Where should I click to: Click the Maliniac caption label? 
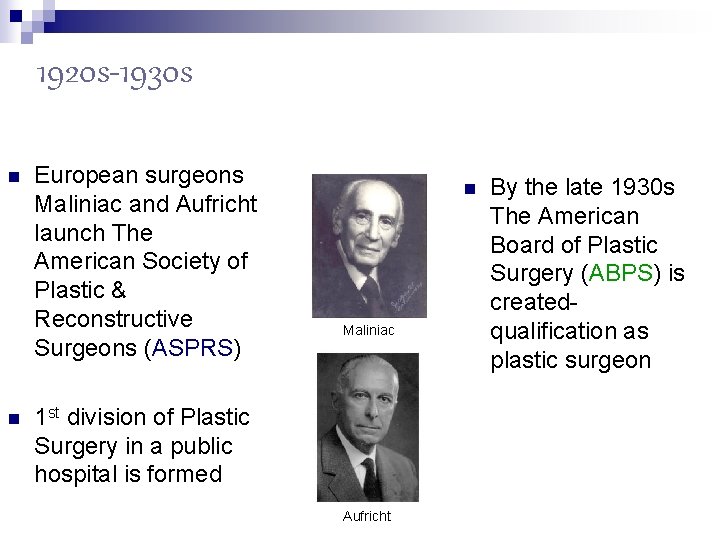coord(368,330)
